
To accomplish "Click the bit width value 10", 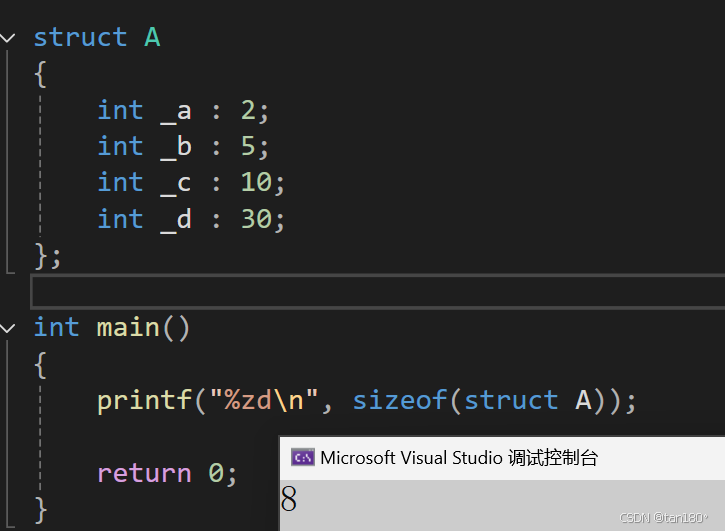I will 256,182.
